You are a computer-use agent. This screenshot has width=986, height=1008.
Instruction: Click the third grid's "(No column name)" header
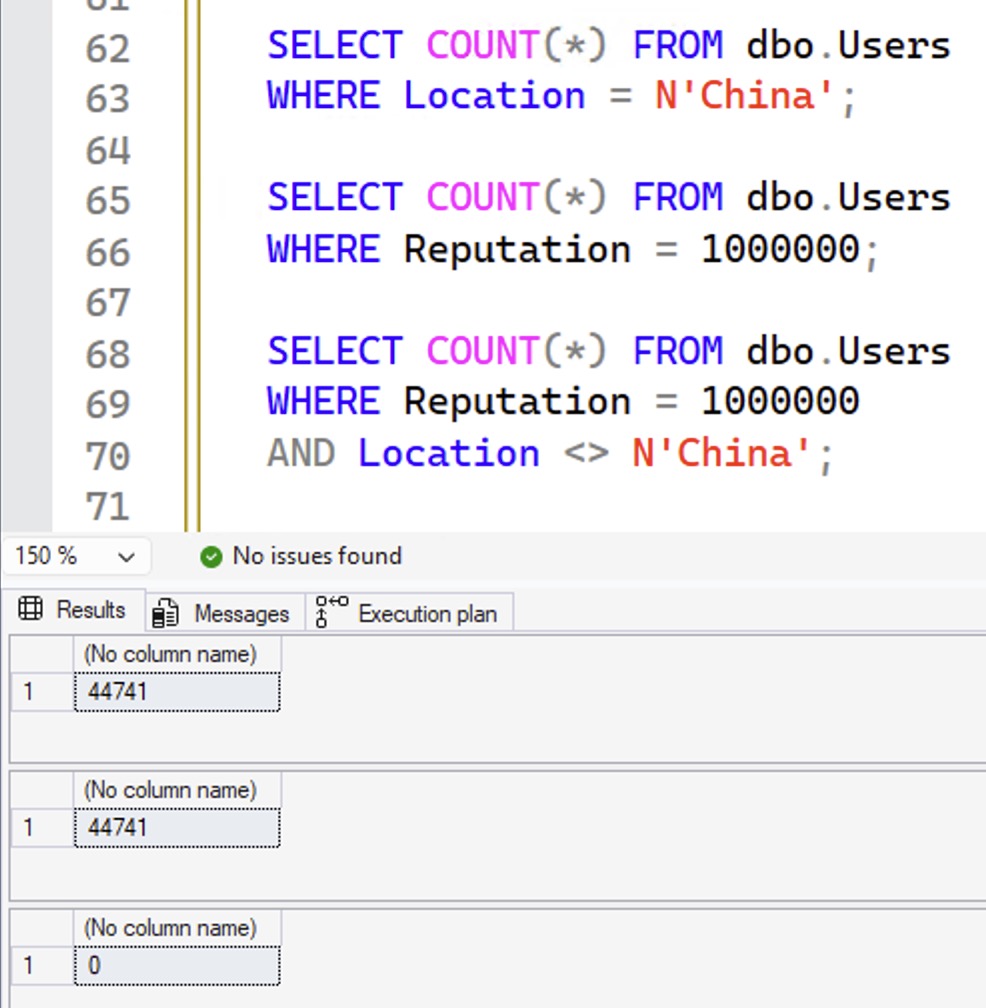[x=170, y=928]
